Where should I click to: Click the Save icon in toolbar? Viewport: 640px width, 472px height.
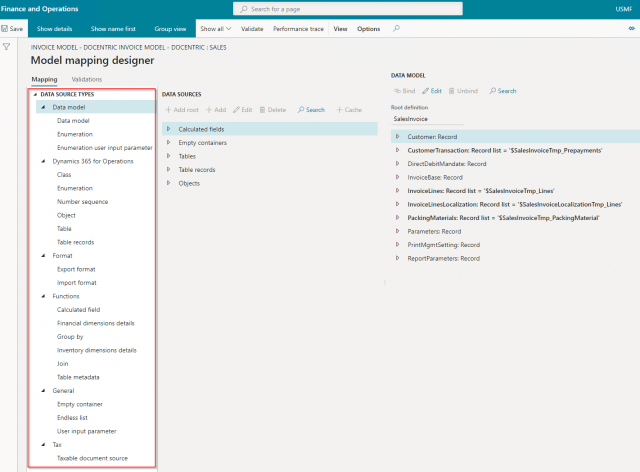[x=4, y=29]
